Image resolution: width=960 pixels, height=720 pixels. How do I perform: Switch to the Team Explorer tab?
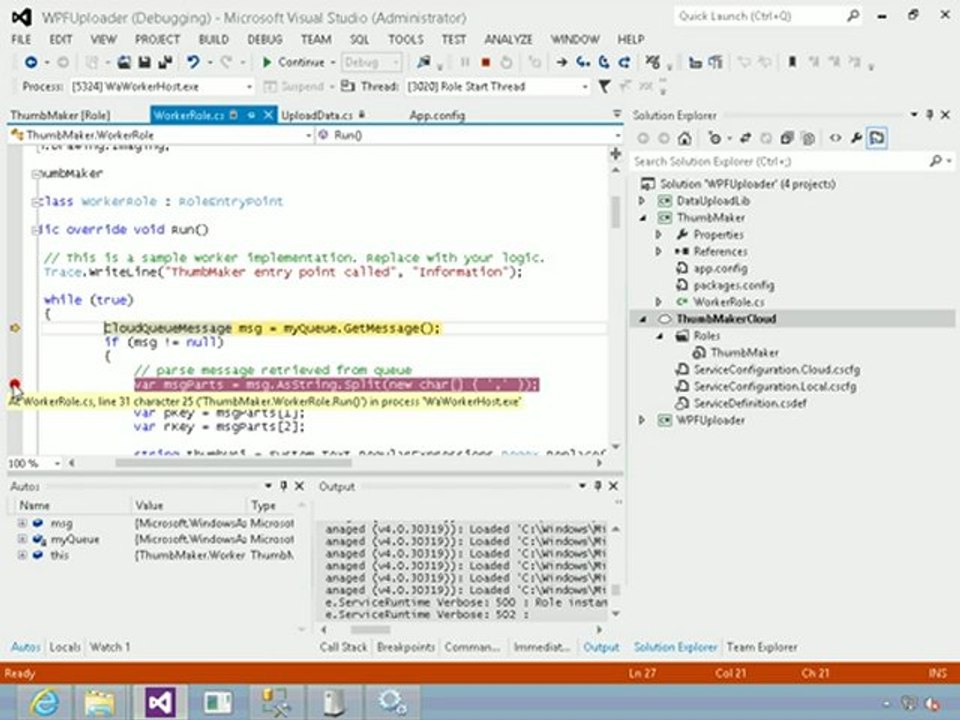(x=762, y=647)
